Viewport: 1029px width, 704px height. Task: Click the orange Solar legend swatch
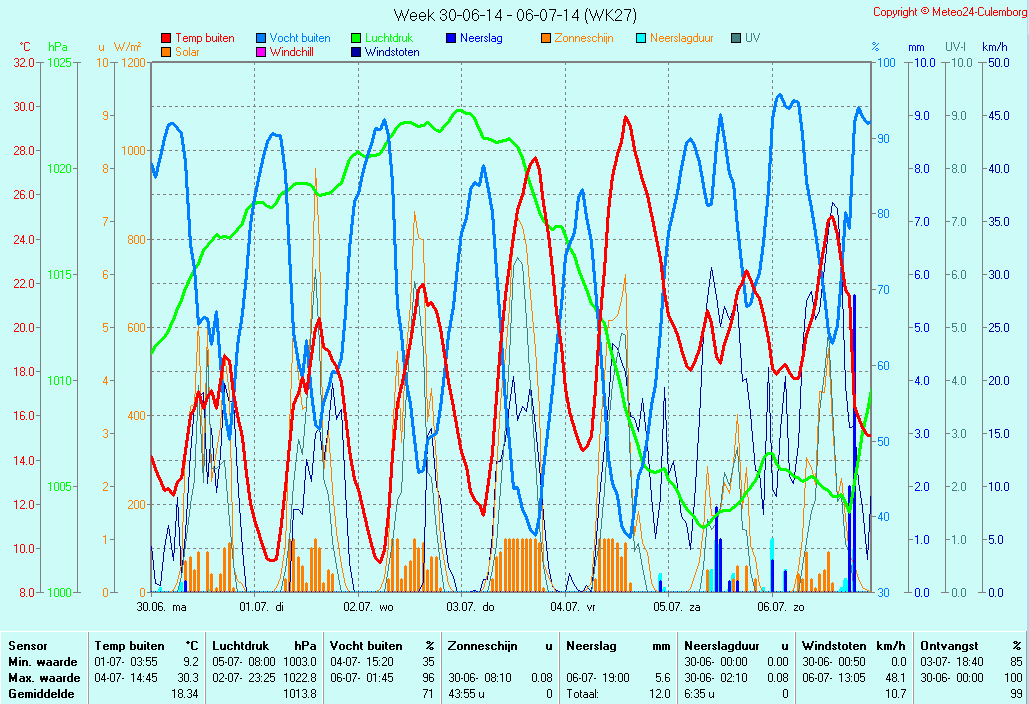(x=166, y=52)
